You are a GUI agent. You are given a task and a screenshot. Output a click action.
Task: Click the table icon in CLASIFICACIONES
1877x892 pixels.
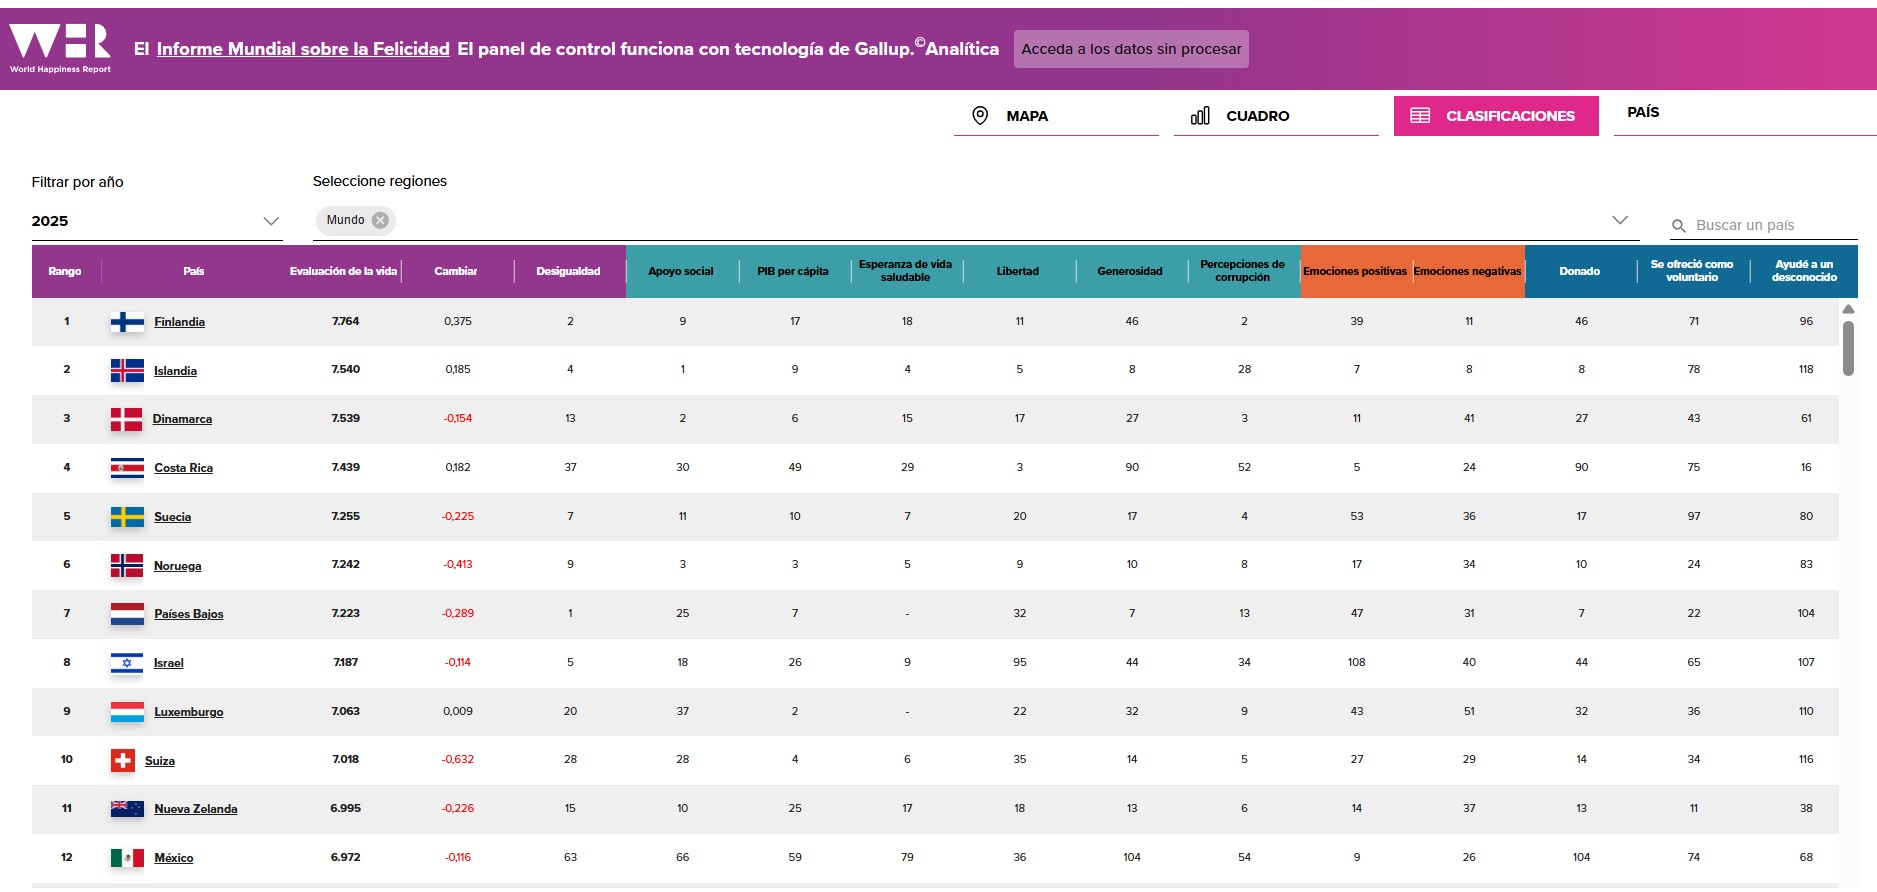(x=1420, y=116)
